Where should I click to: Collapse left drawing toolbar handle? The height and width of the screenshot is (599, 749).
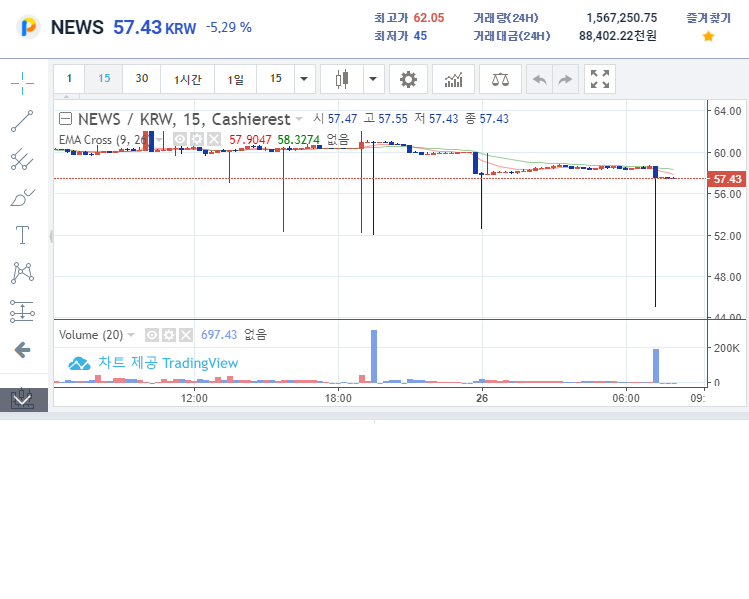(x=51, y=236)
